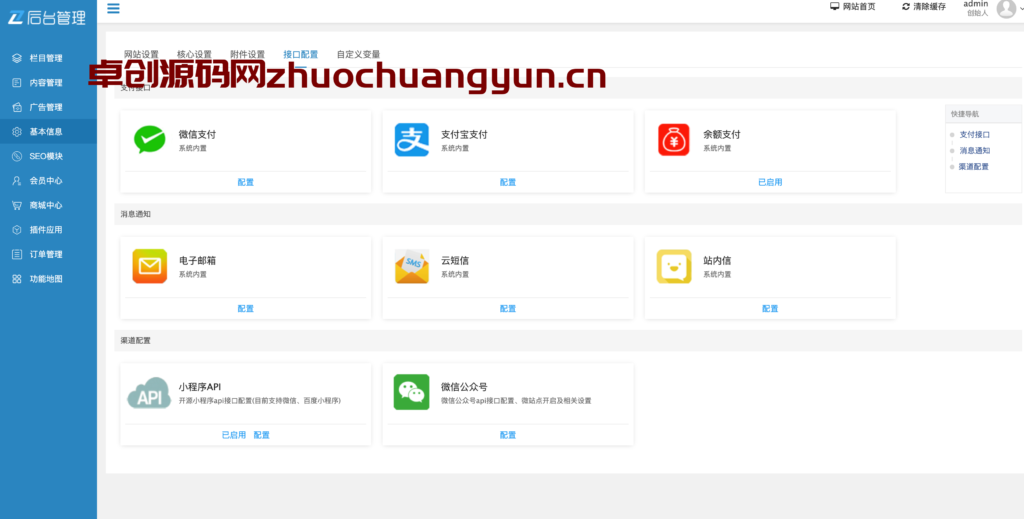Open 订单管理 in the sidebar
This screenshot has height=519, width=1024.
(x=48, y=255)
